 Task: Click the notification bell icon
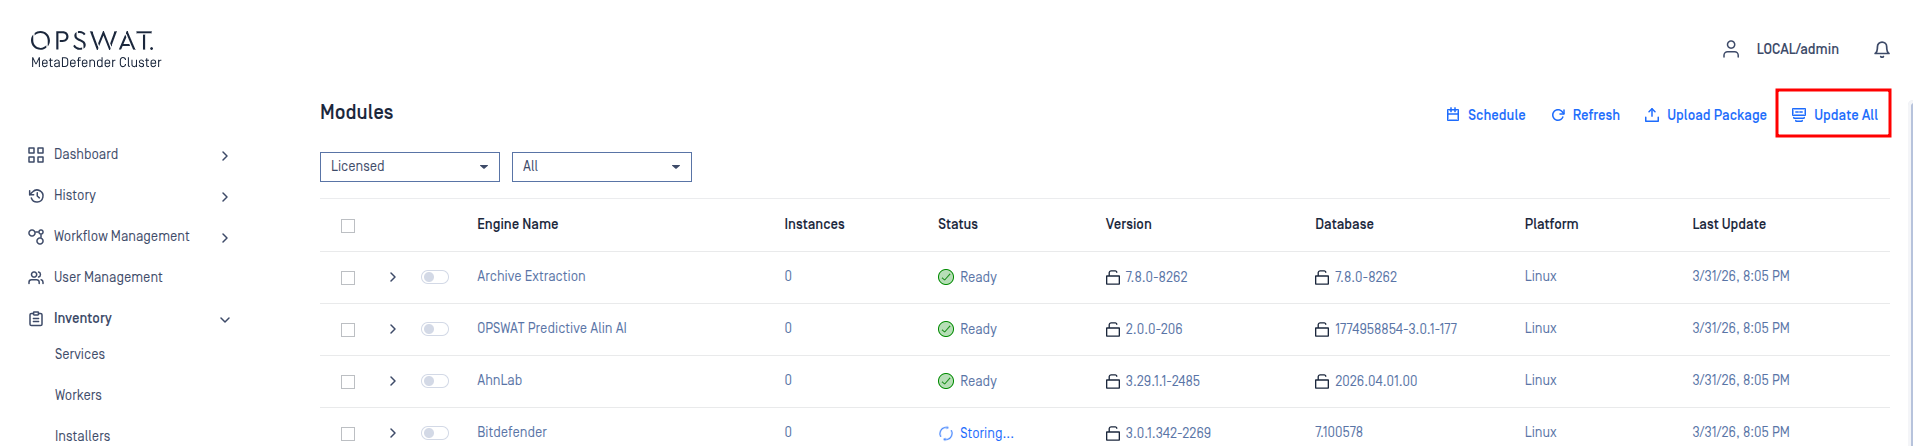point(1881,49)
